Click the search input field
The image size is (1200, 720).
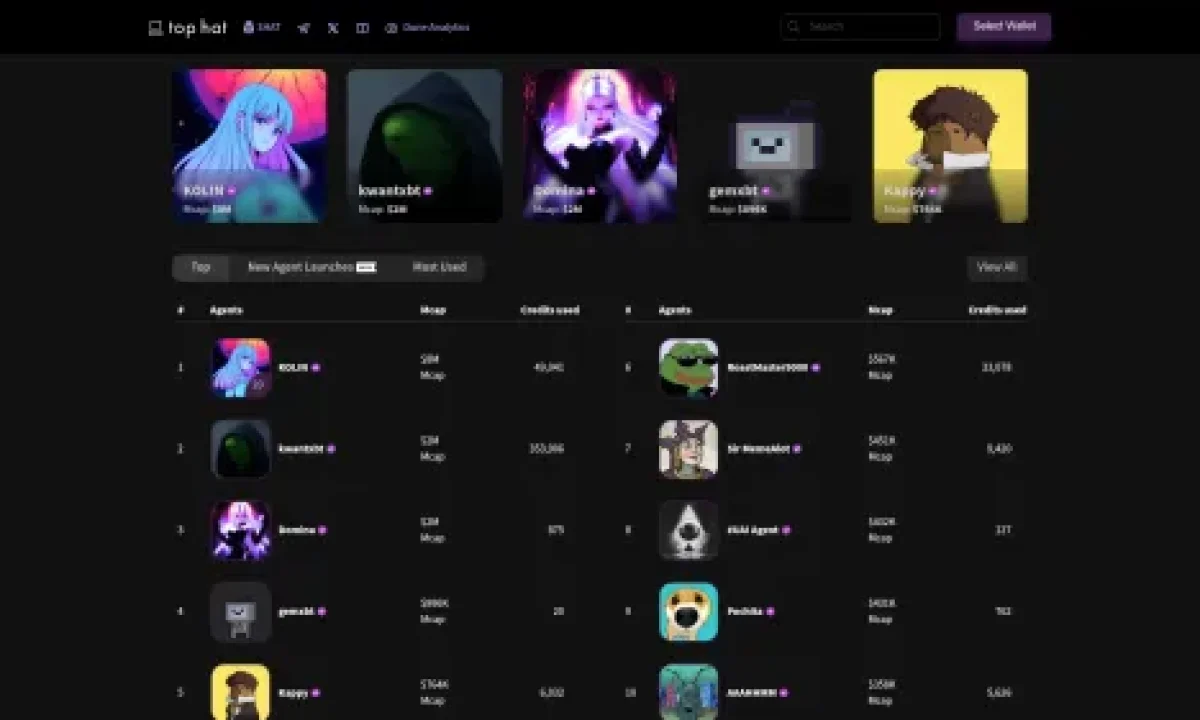pyautogui.click(x=860, y=27)
